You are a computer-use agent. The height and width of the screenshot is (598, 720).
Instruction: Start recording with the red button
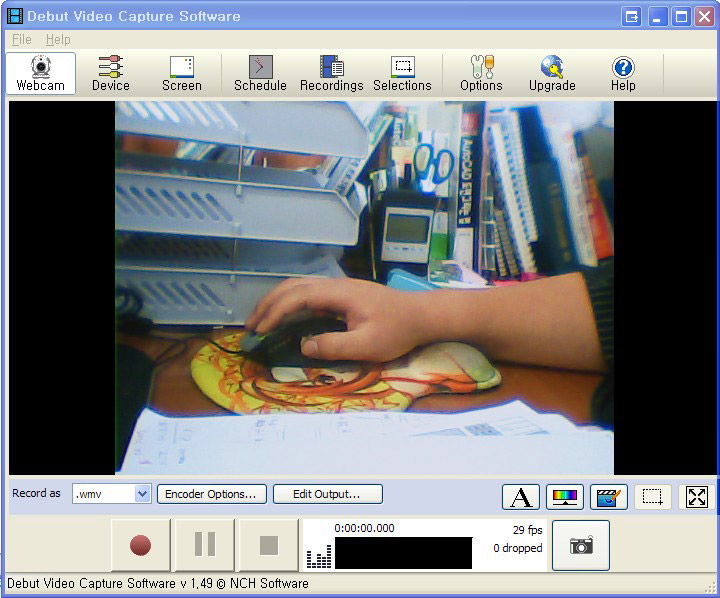[141, 546]
